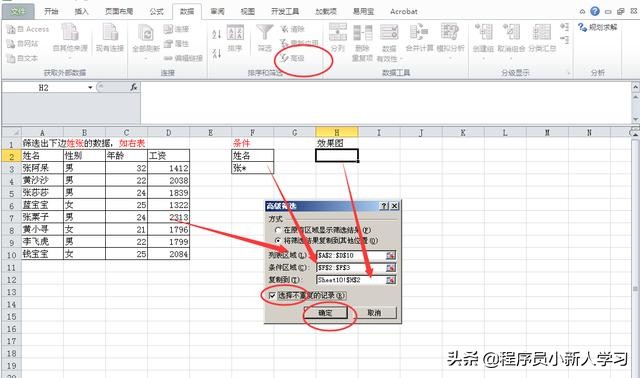
Task: Click Remove Duplicates (删除重复项) icon
Action: 362,33
